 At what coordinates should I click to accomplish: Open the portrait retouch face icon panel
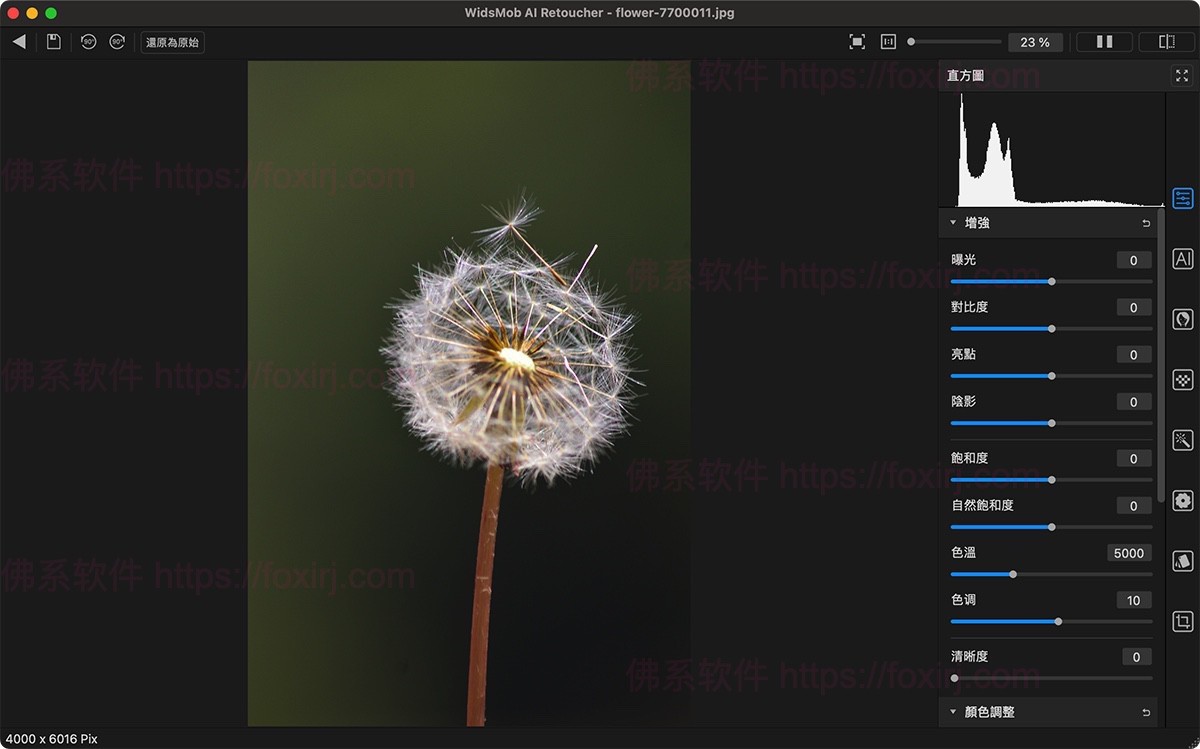(x=1182, y=319)
